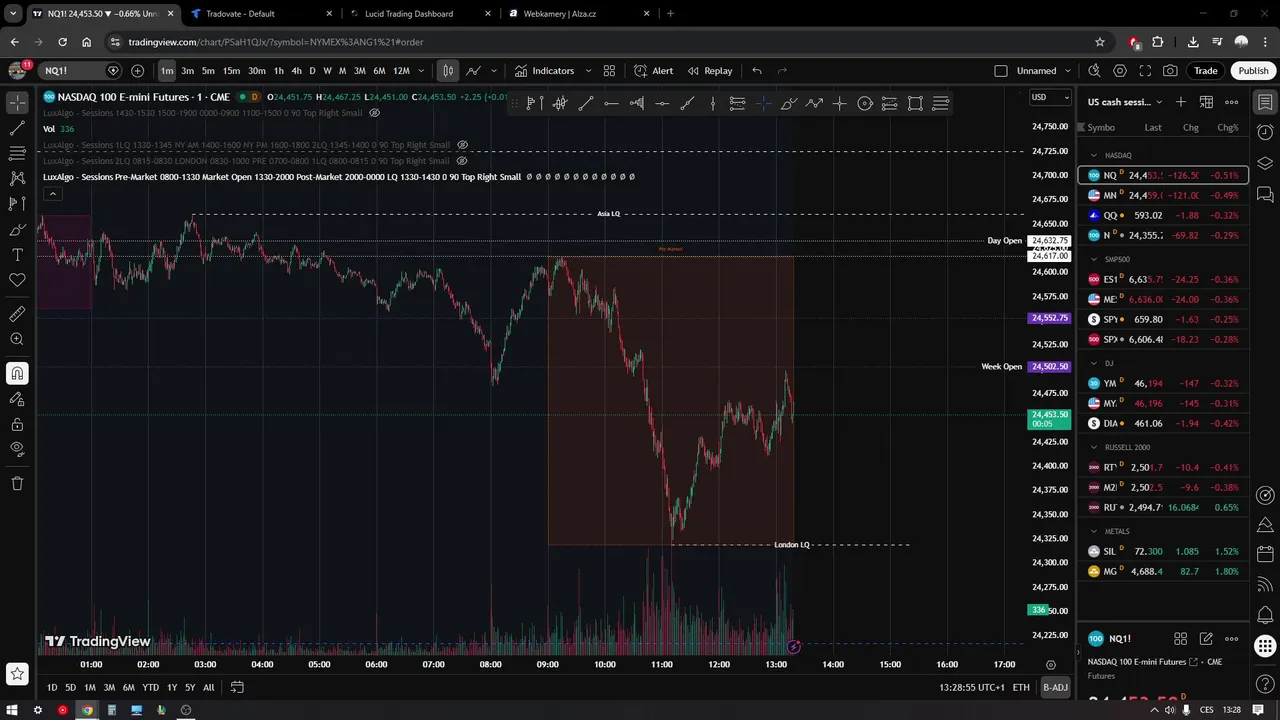Tick the layout checkbox next to Unnamed
Screen dimensions: 1280x720
(1001, 71)
